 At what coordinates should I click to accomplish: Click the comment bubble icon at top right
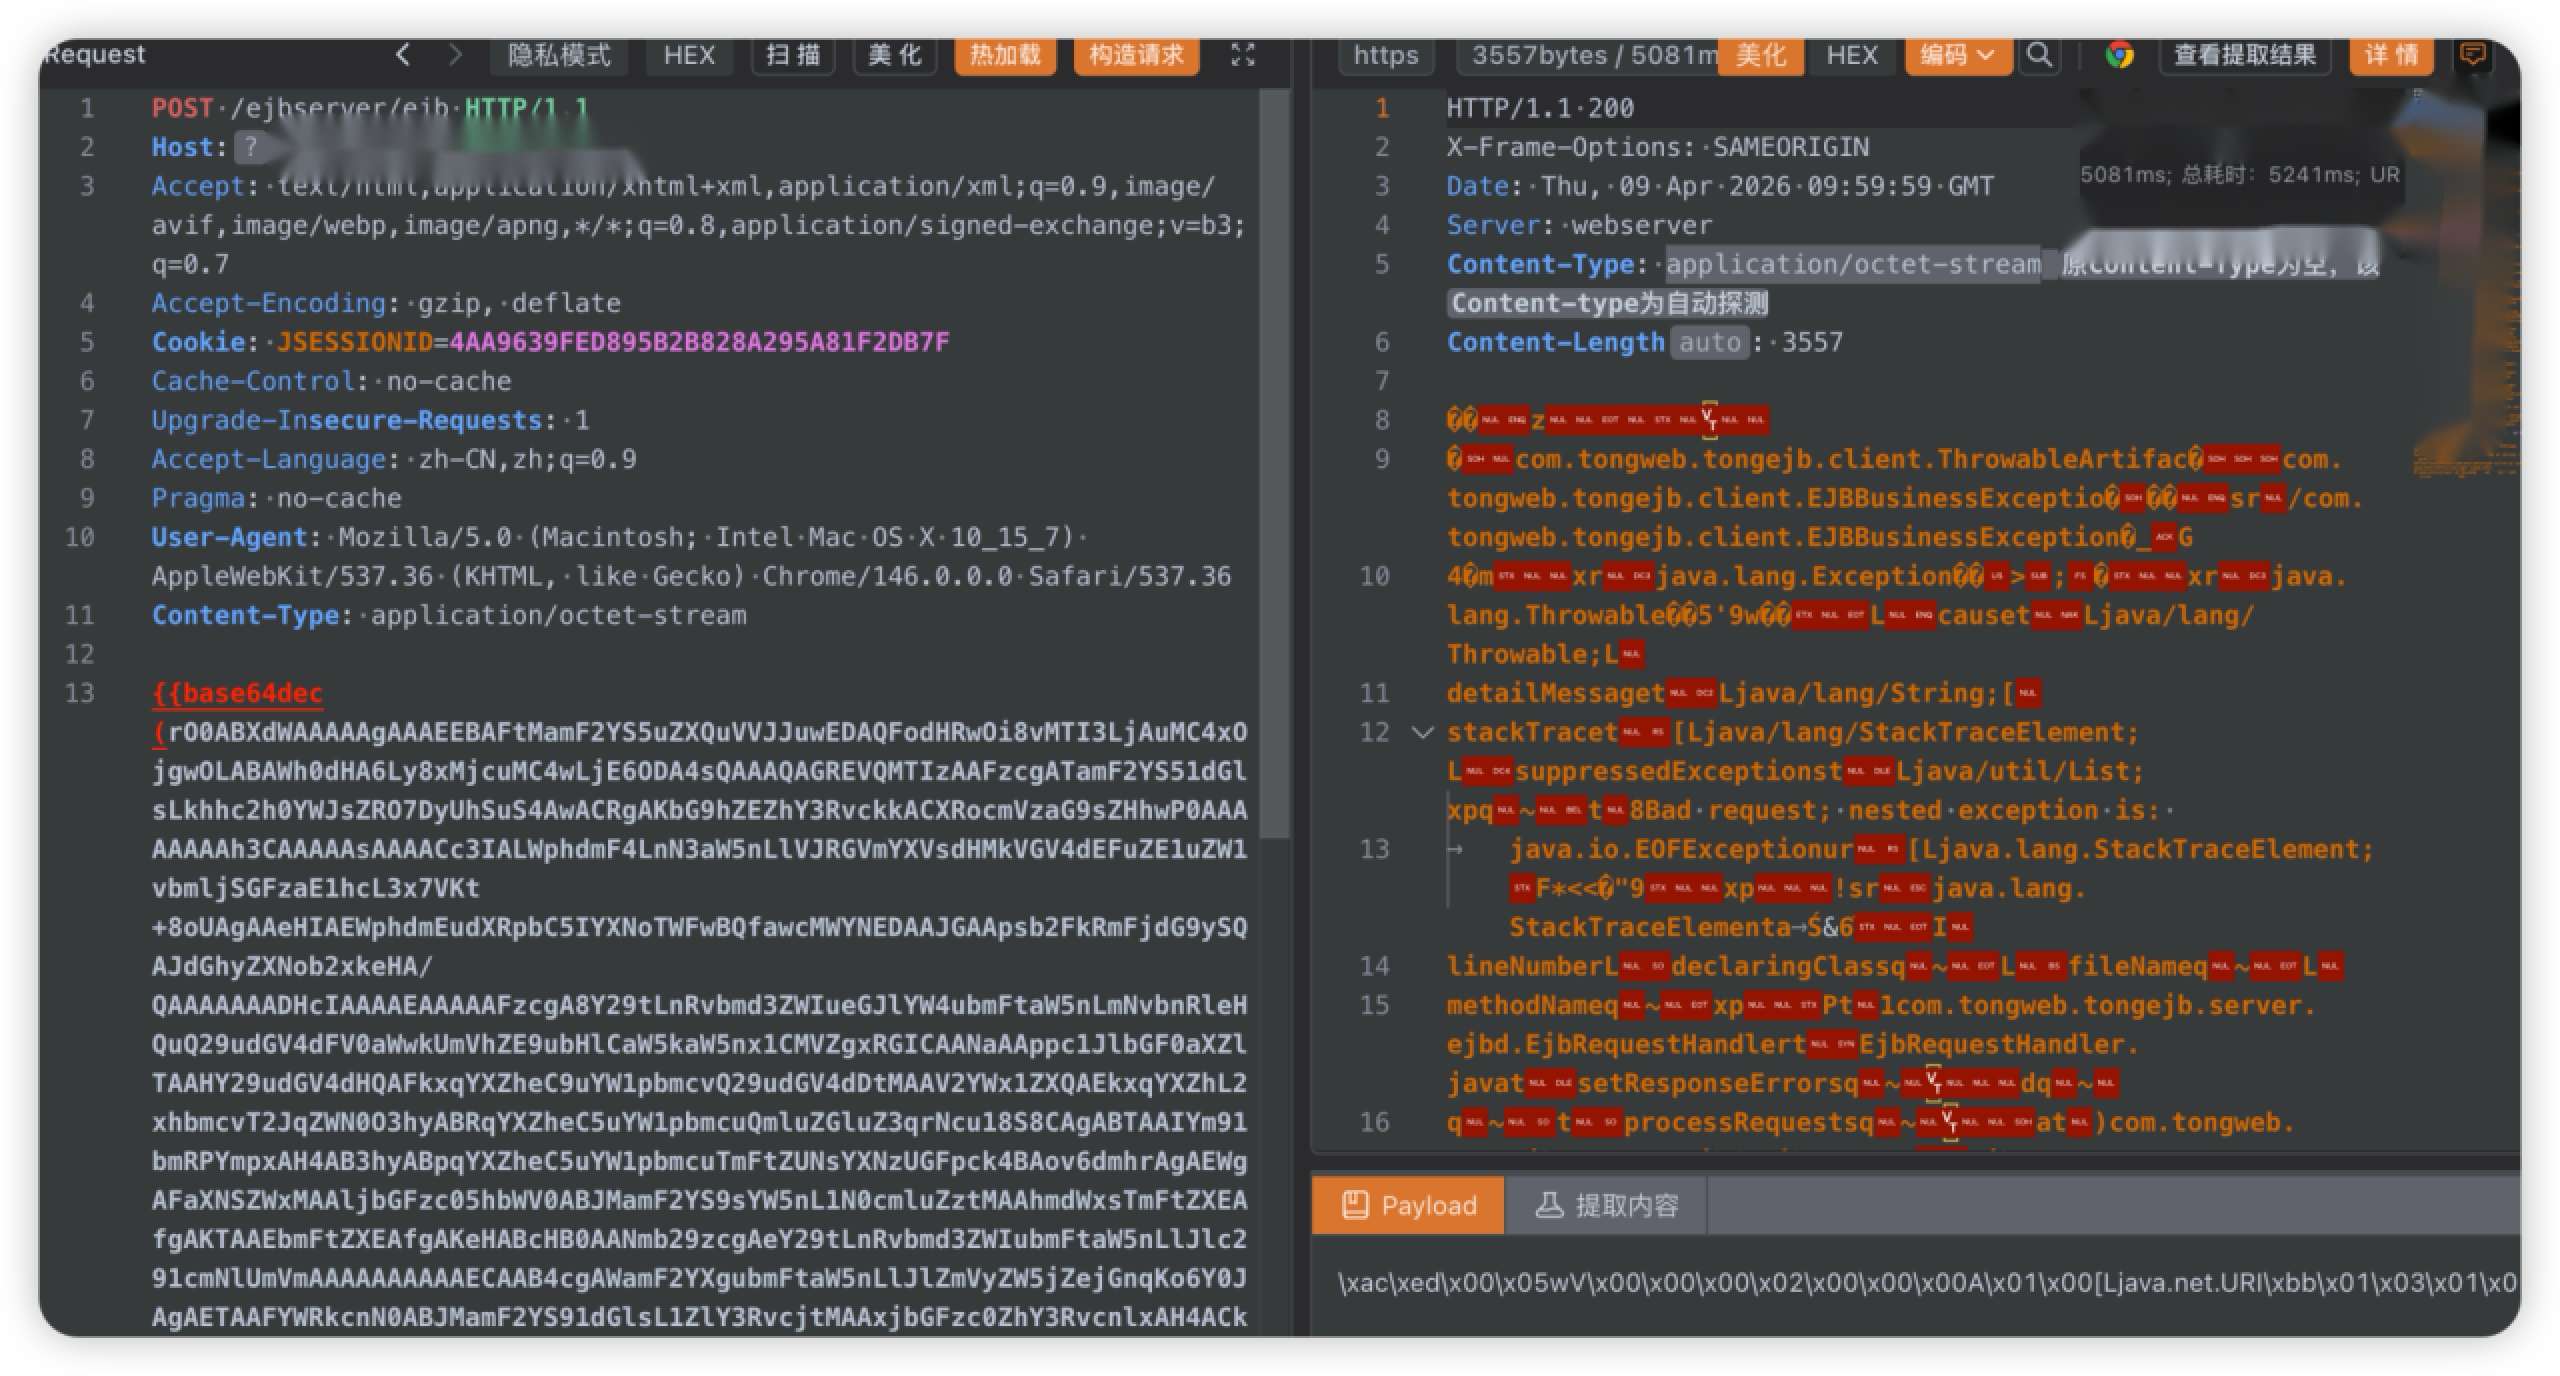(2472, 54)
